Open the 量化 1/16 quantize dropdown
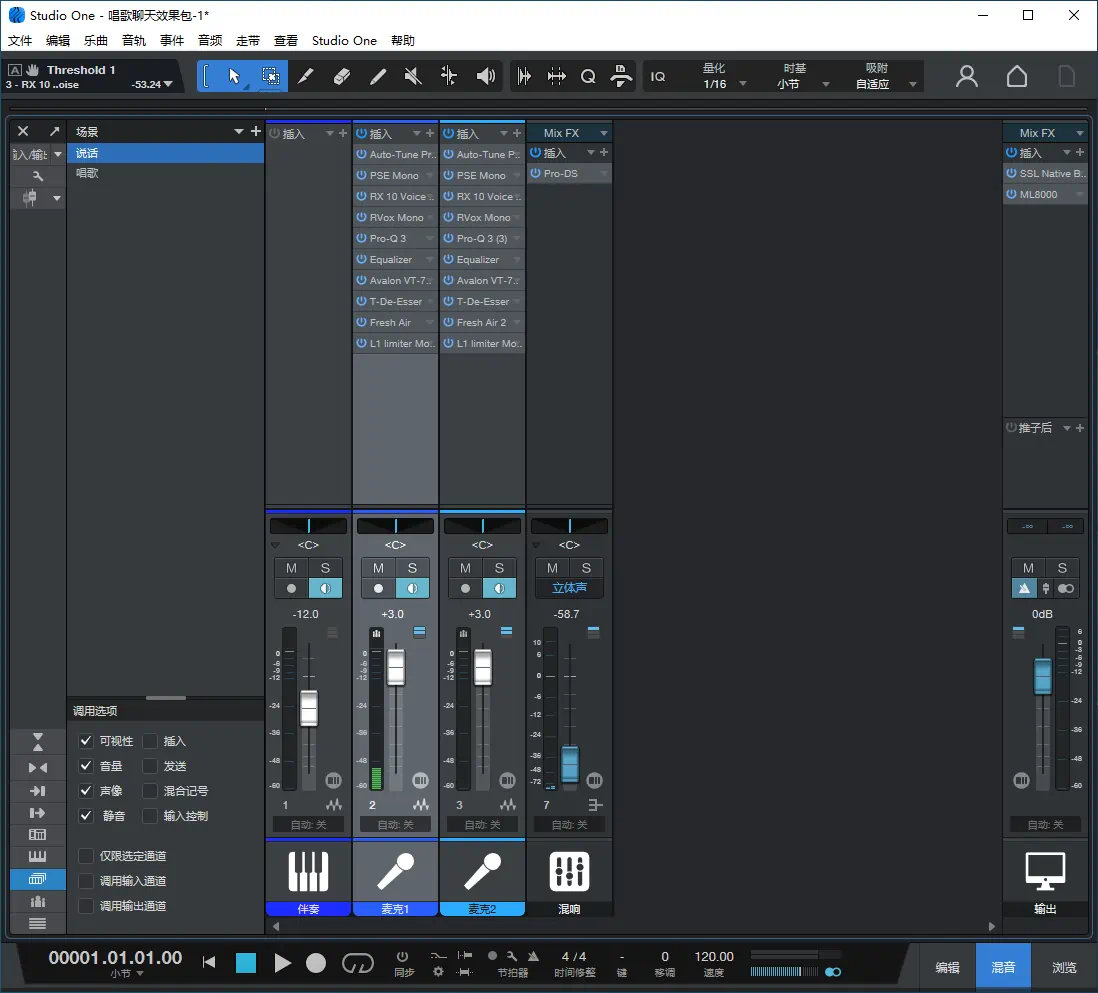Viewport: 1098px width, 993px height. (x=743, y=84)
